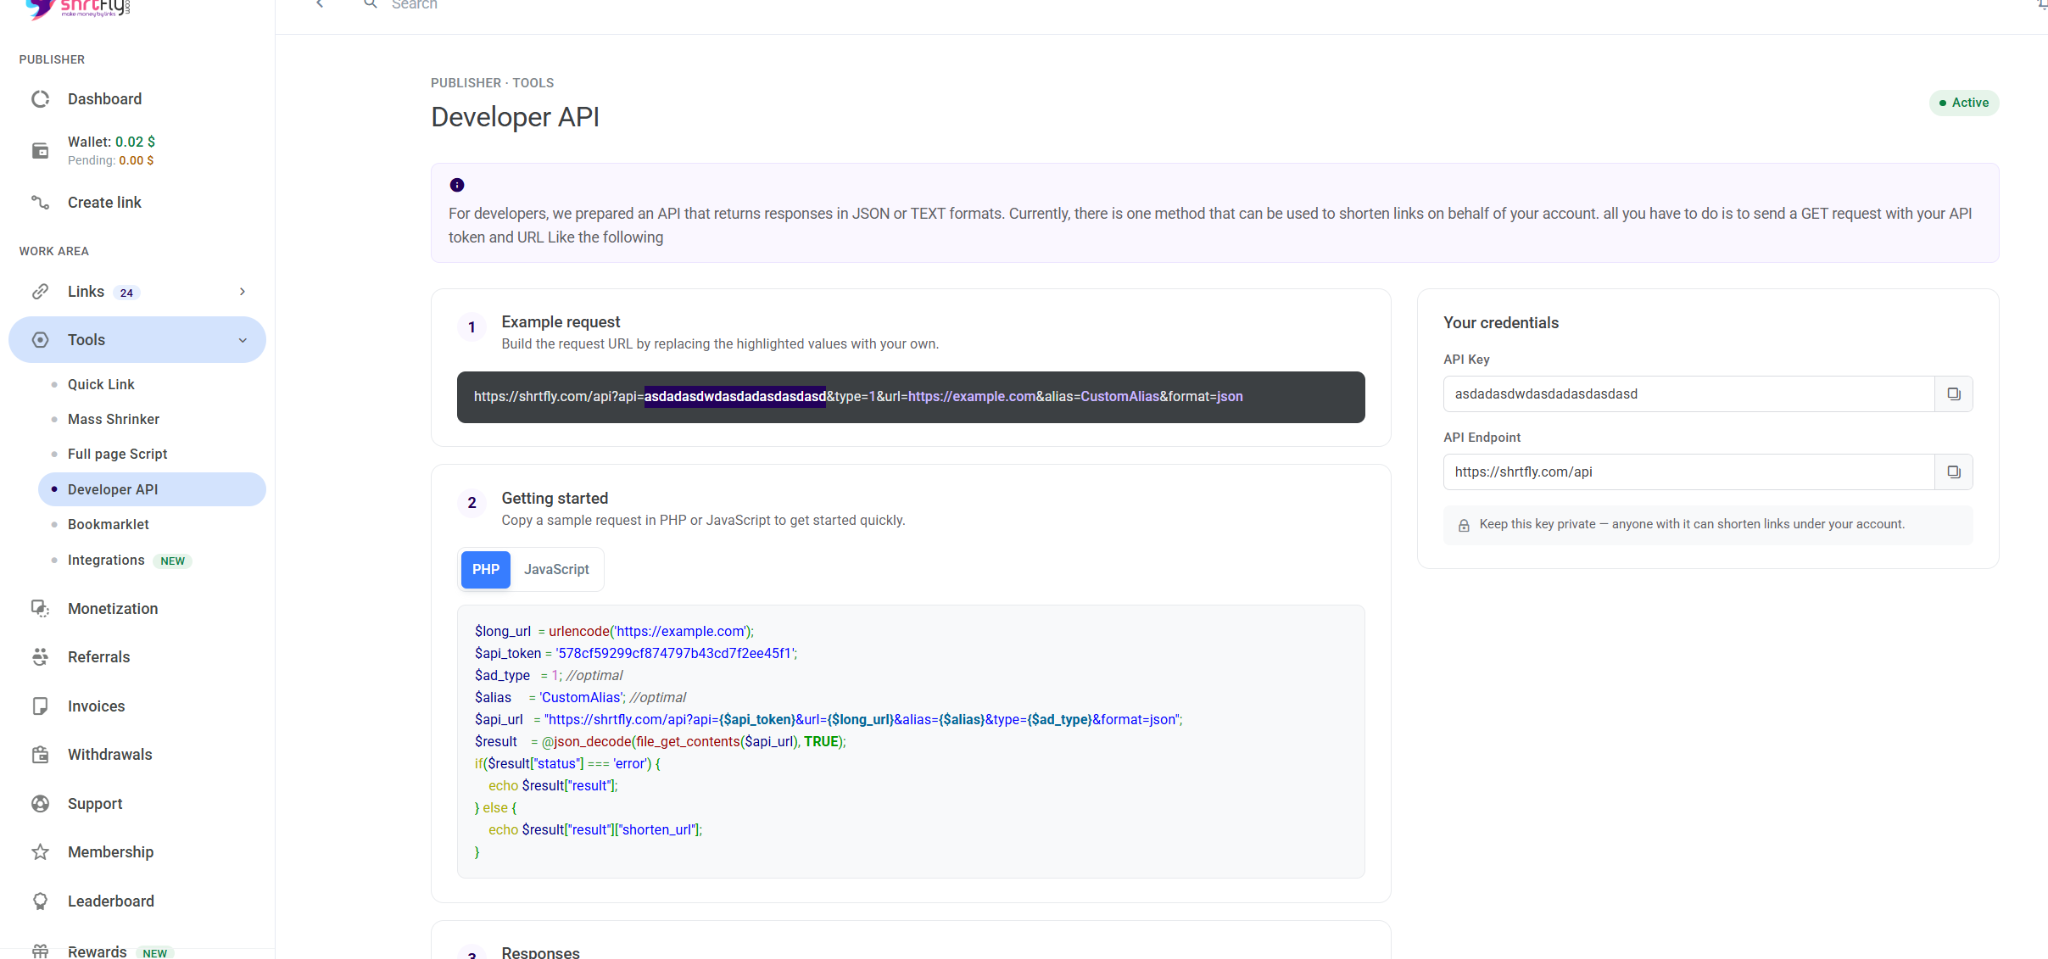Click the $api_token value in code
Screen dimensions: 2048x959
pyautogui.click(x=675, y=653)
